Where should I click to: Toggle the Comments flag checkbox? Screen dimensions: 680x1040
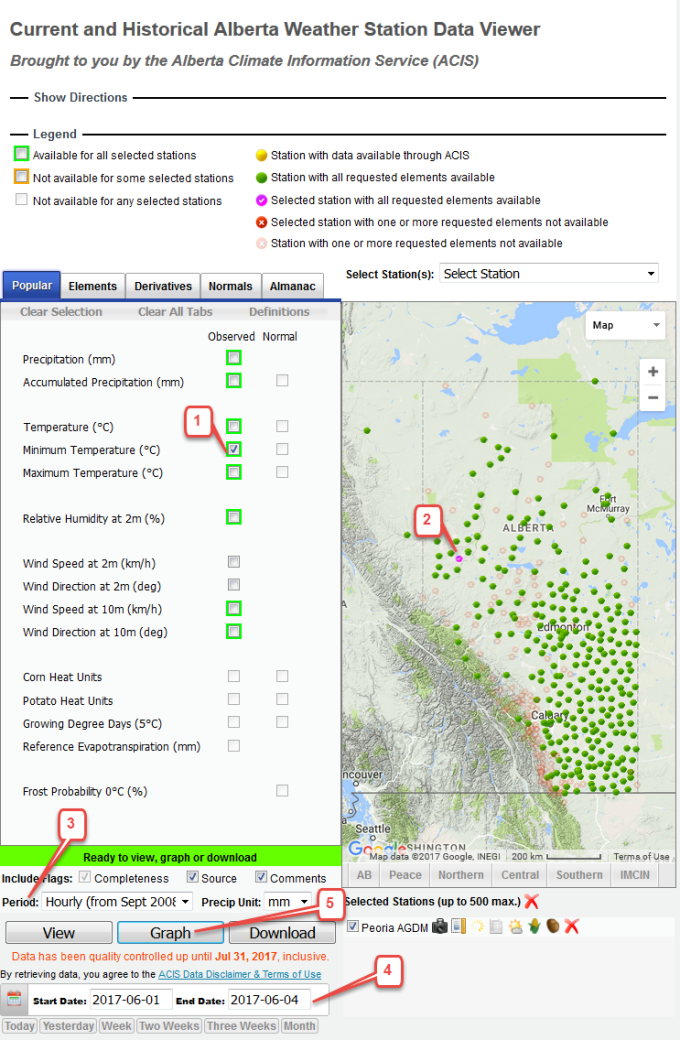click(x=261, y=877)
